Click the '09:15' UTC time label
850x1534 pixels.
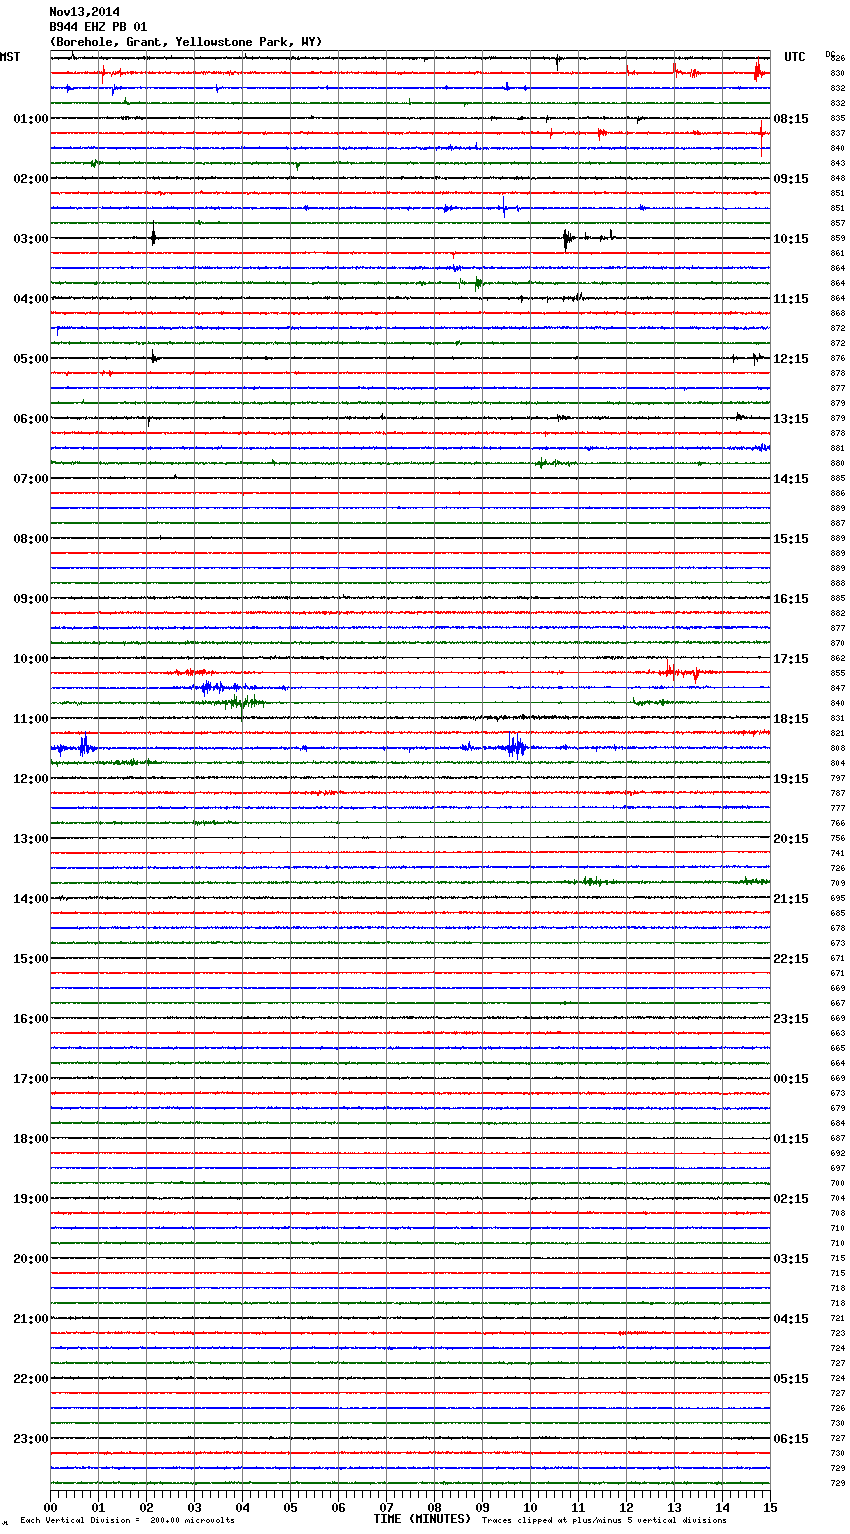point(791,179)
